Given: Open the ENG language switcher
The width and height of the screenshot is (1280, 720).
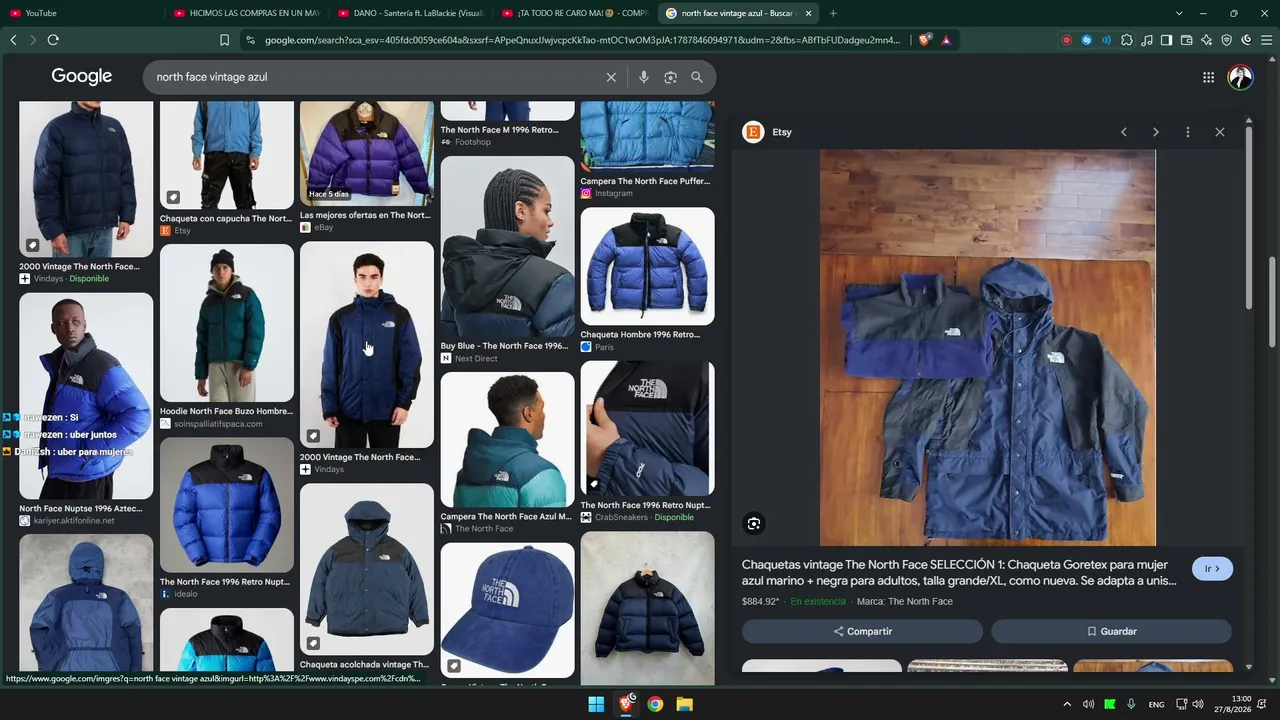Looking at the screenshot, I should click(1156, 704).
